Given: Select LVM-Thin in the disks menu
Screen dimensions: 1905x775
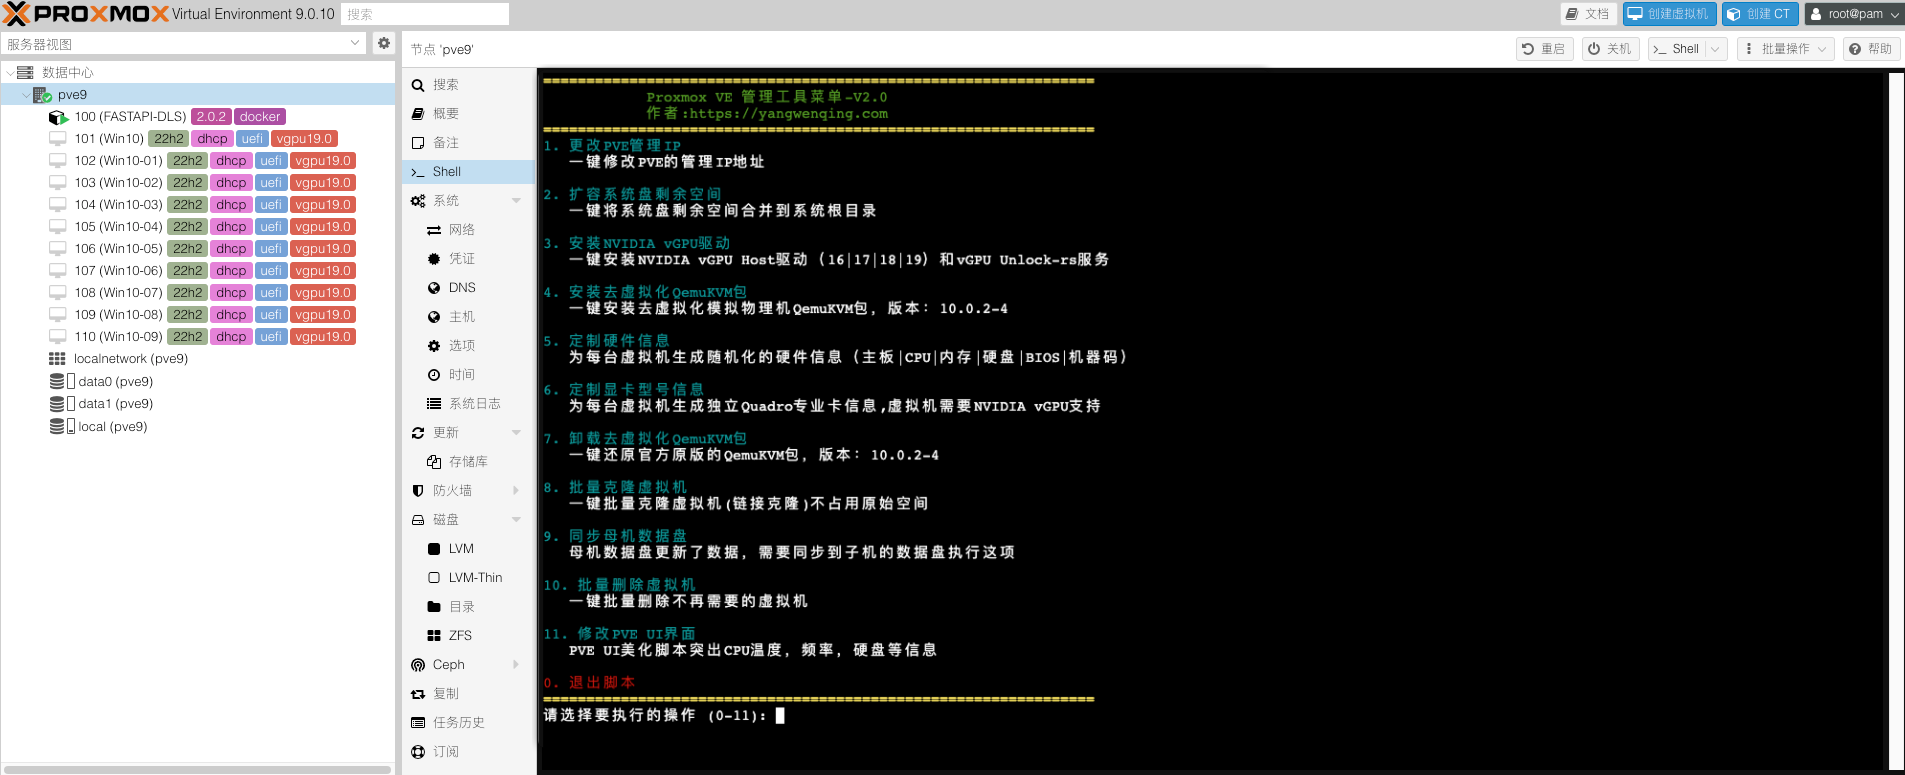Looking at the screenshot, I should [475, 578].
